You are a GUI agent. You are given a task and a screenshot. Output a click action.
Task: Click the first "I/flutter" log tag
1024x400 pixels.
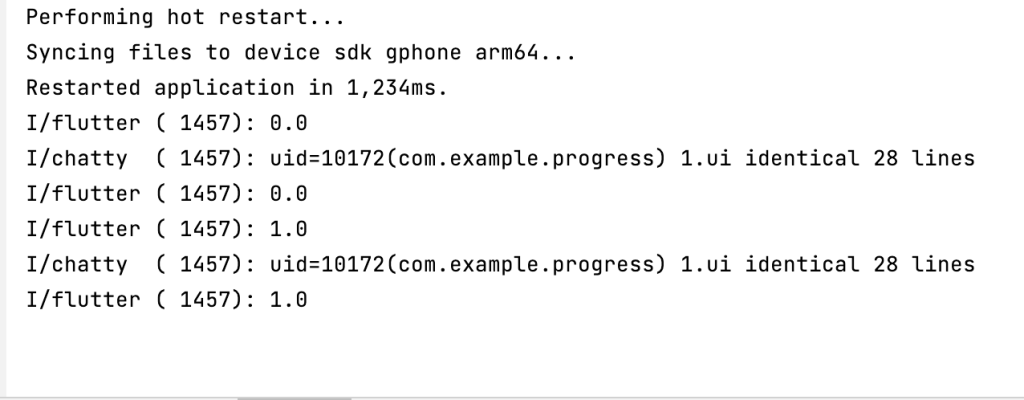pos(83,124)
